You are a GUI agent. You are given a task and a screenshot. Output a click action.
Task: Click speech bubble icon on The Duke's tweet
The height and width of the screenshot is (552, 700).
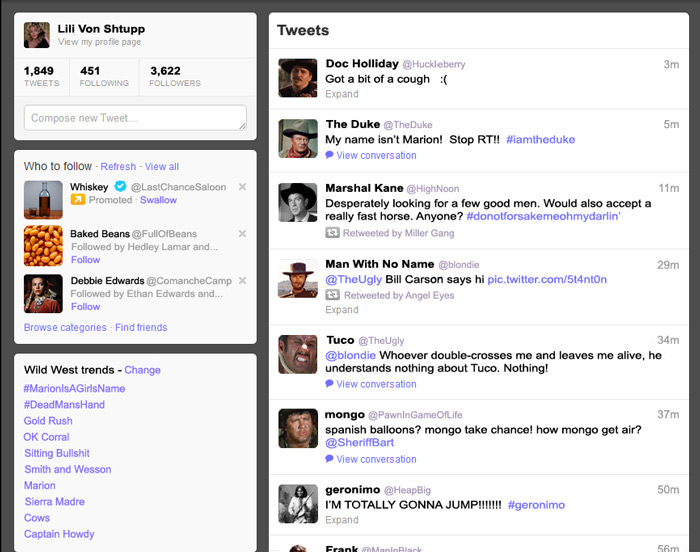329,155
